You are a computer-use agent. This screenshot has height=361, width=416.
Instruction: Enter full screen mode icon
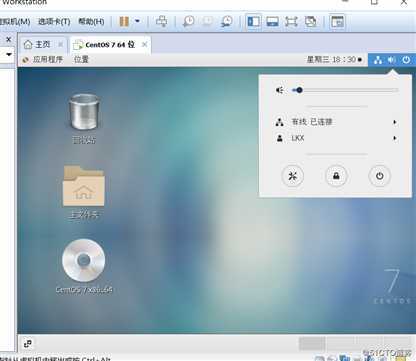coord(291,22)
